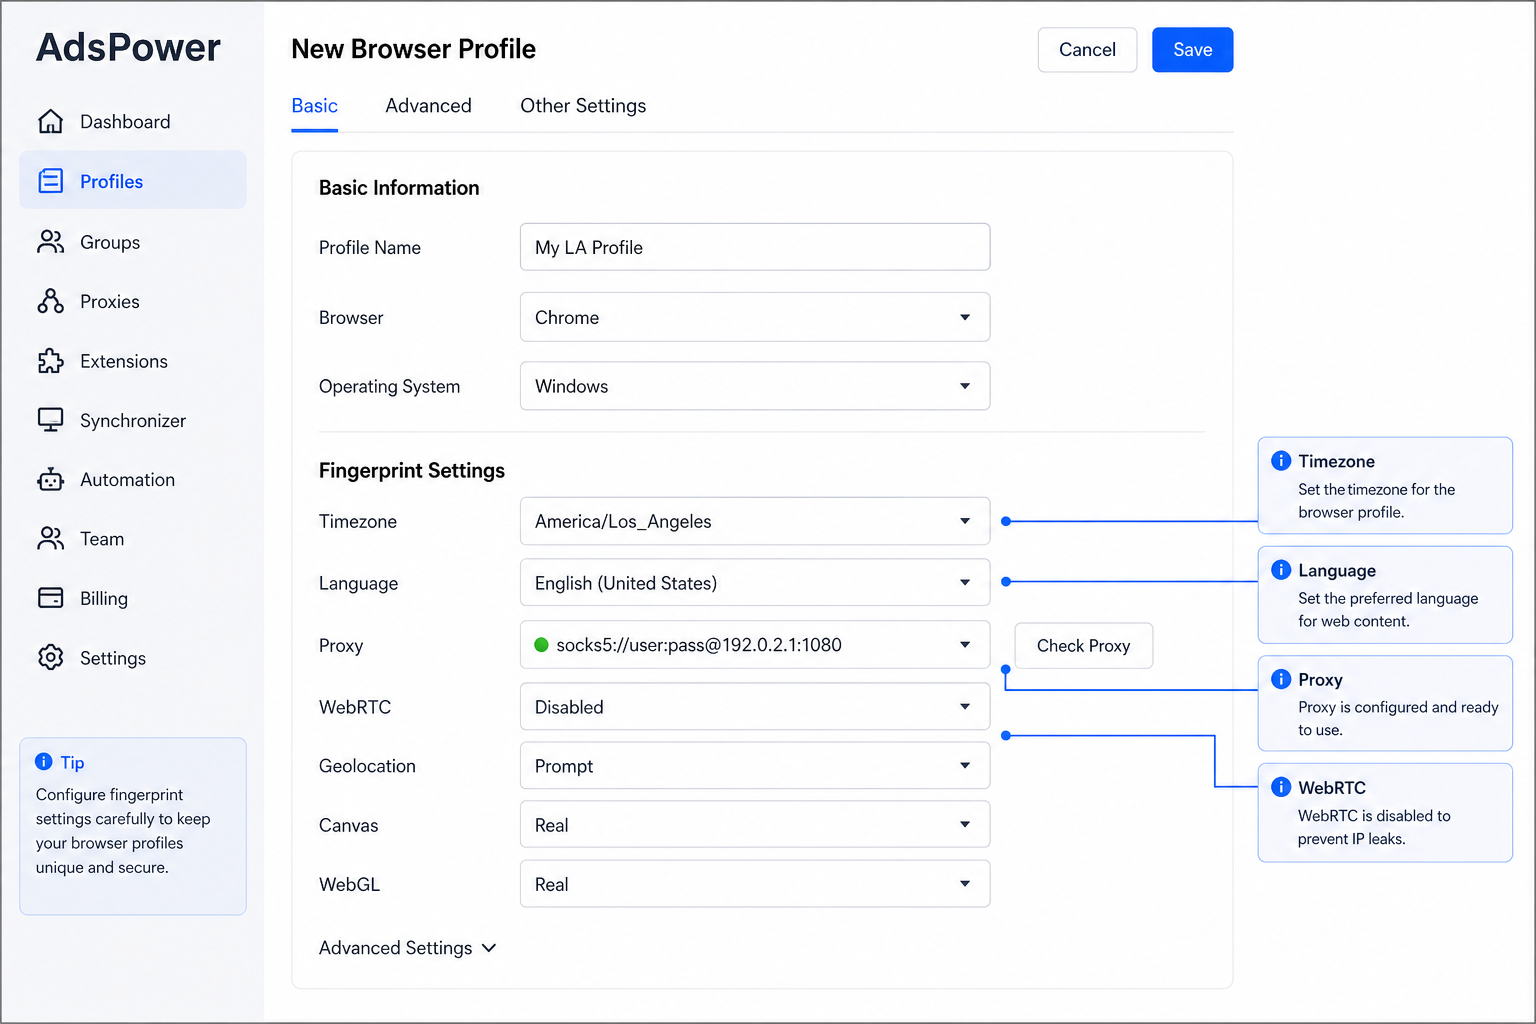Open the WebRTC dropdown showing Disabled

click(x=755, y=707)
